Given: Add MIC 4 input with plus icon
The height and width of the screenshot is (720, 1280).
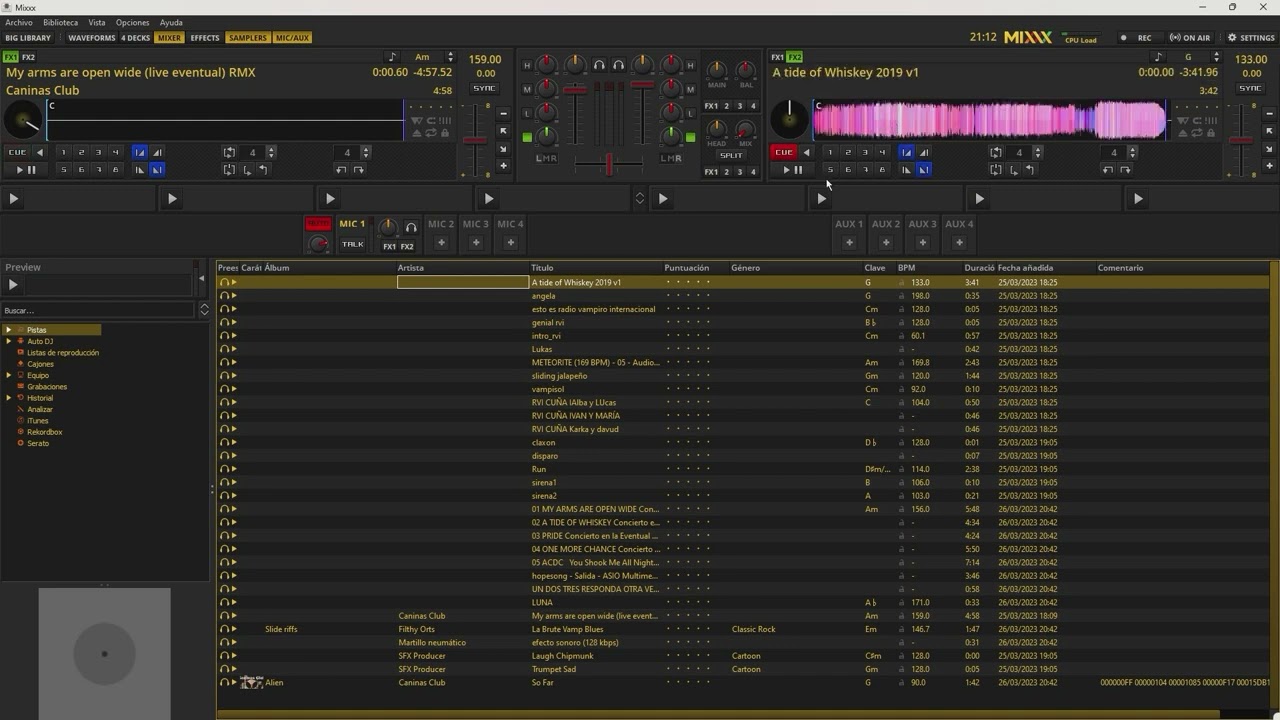Looking at the screenshot, I should point(510,243).
